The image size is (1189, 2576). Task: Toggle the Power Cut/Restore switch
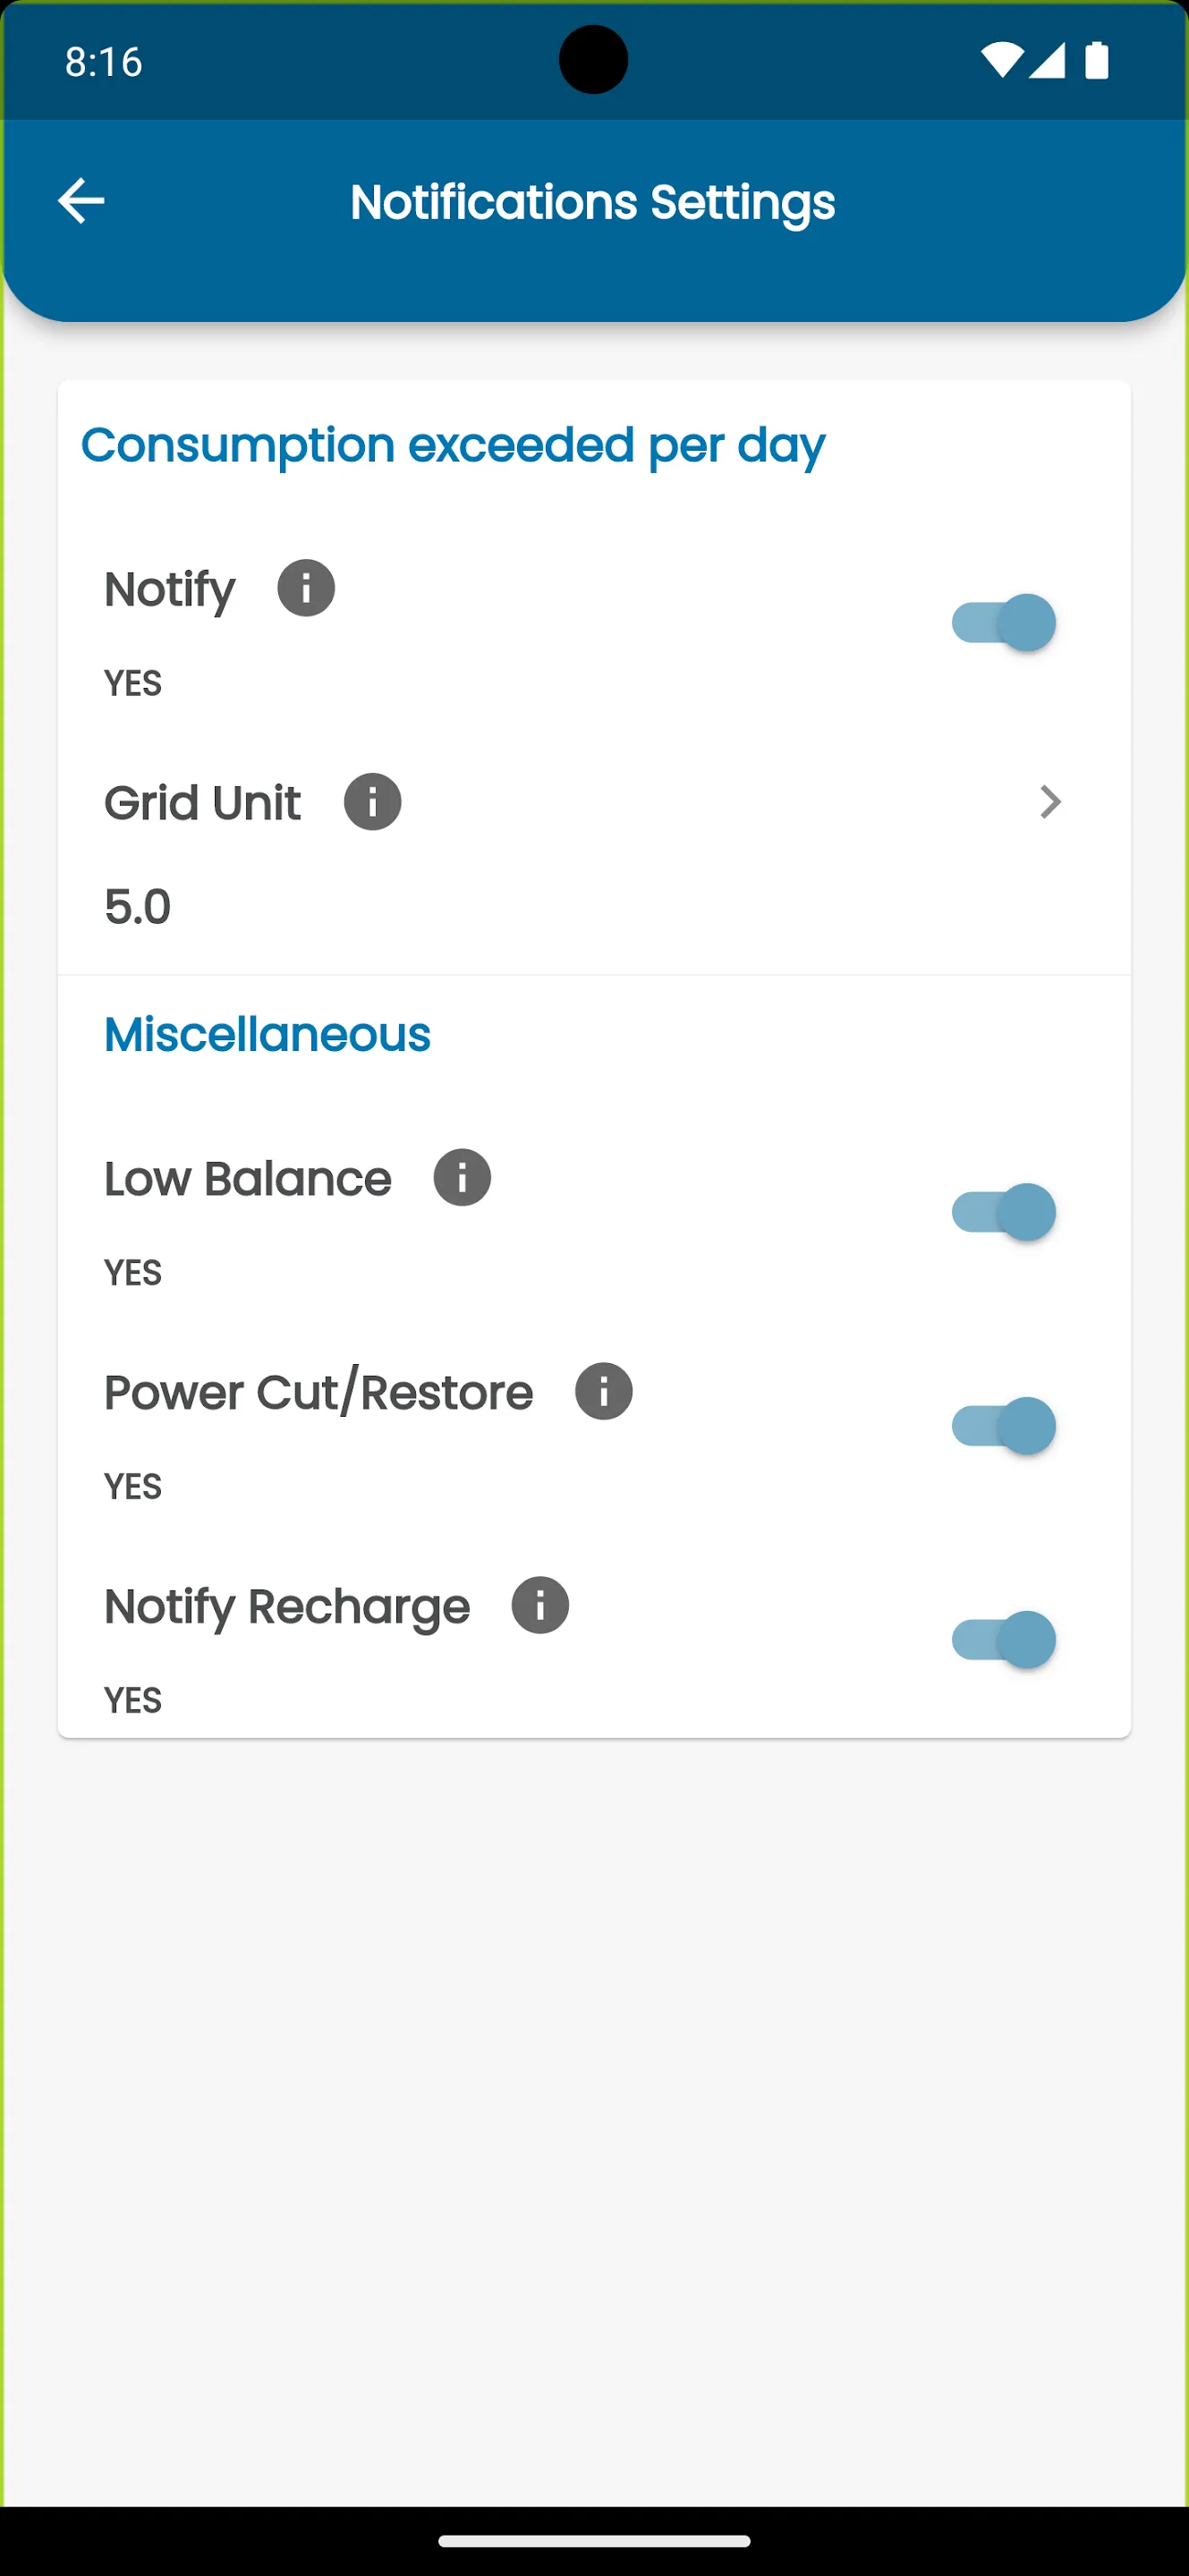click(1003, 1426)
